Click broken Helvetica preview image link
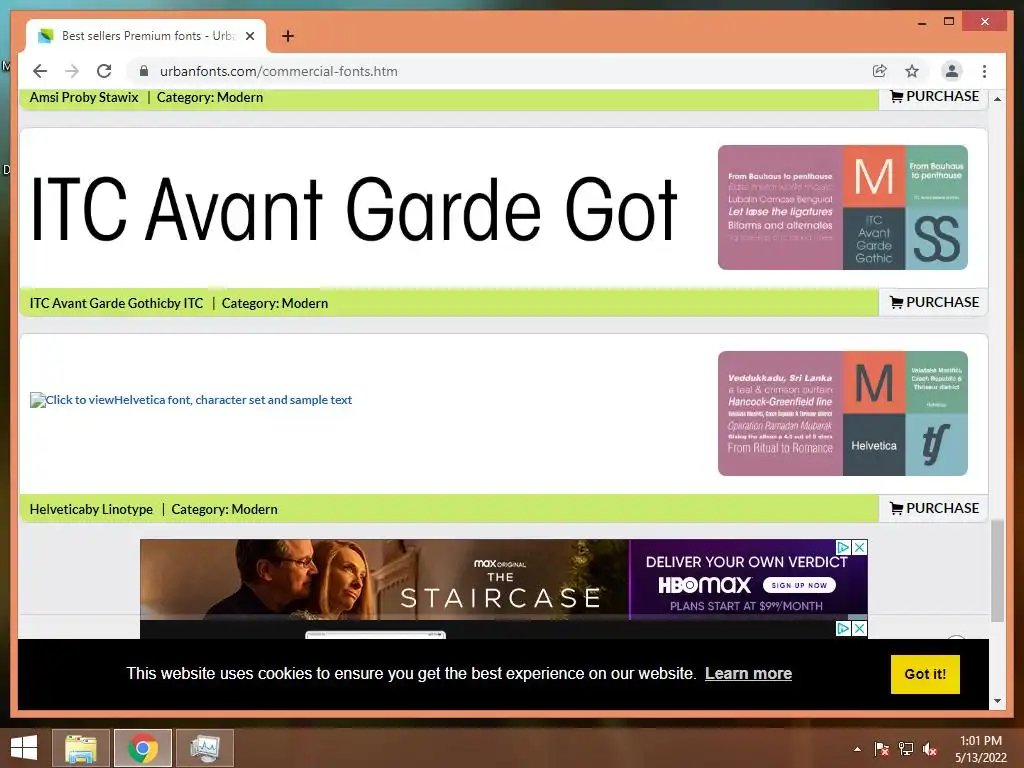1024x768 pixels. coord(191,400)
